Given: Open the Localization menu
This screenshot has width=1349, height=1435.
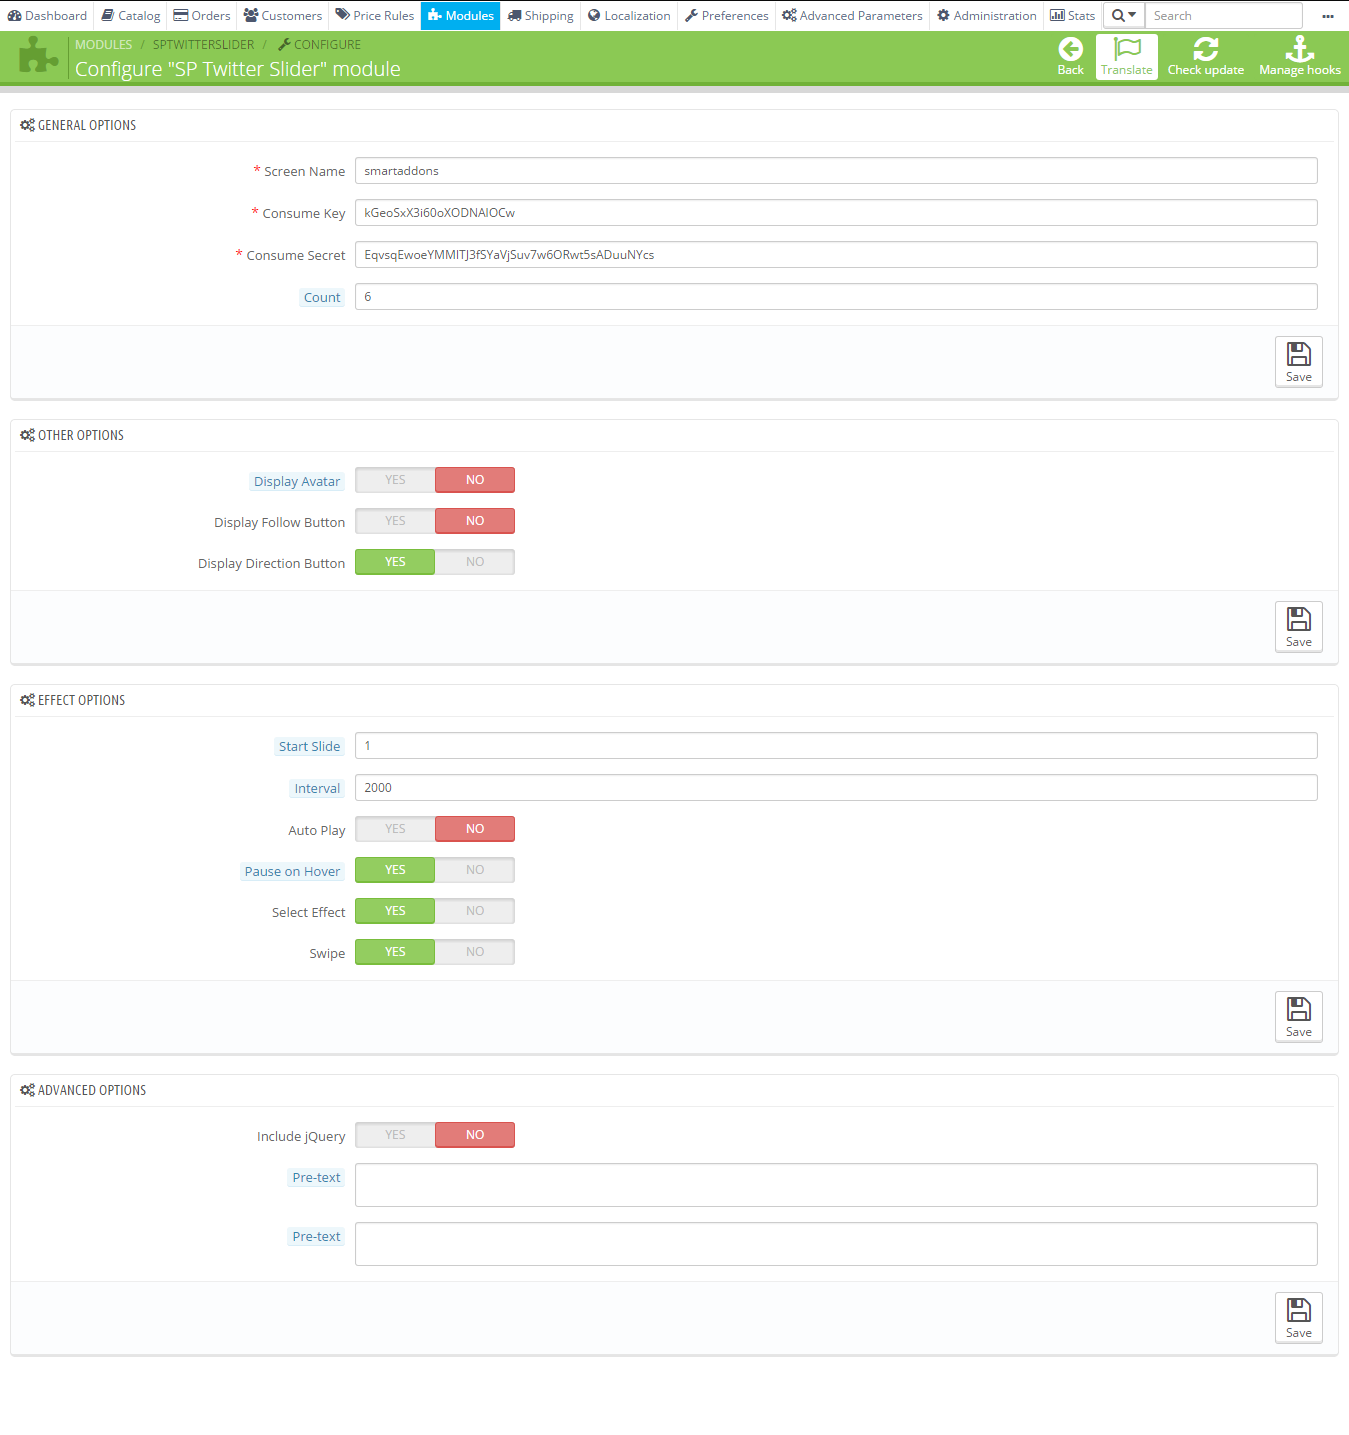Looking at the screenshot, I should pos(629,16).
